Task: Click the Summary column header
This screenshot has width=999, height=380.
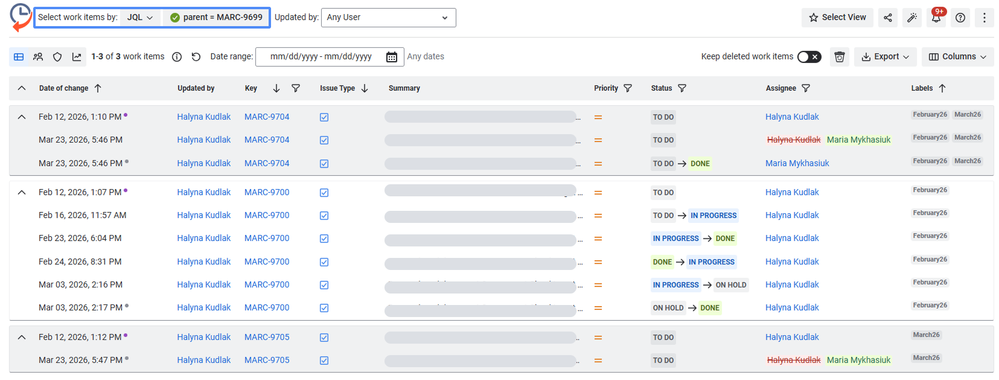Action: coord(404,89)
